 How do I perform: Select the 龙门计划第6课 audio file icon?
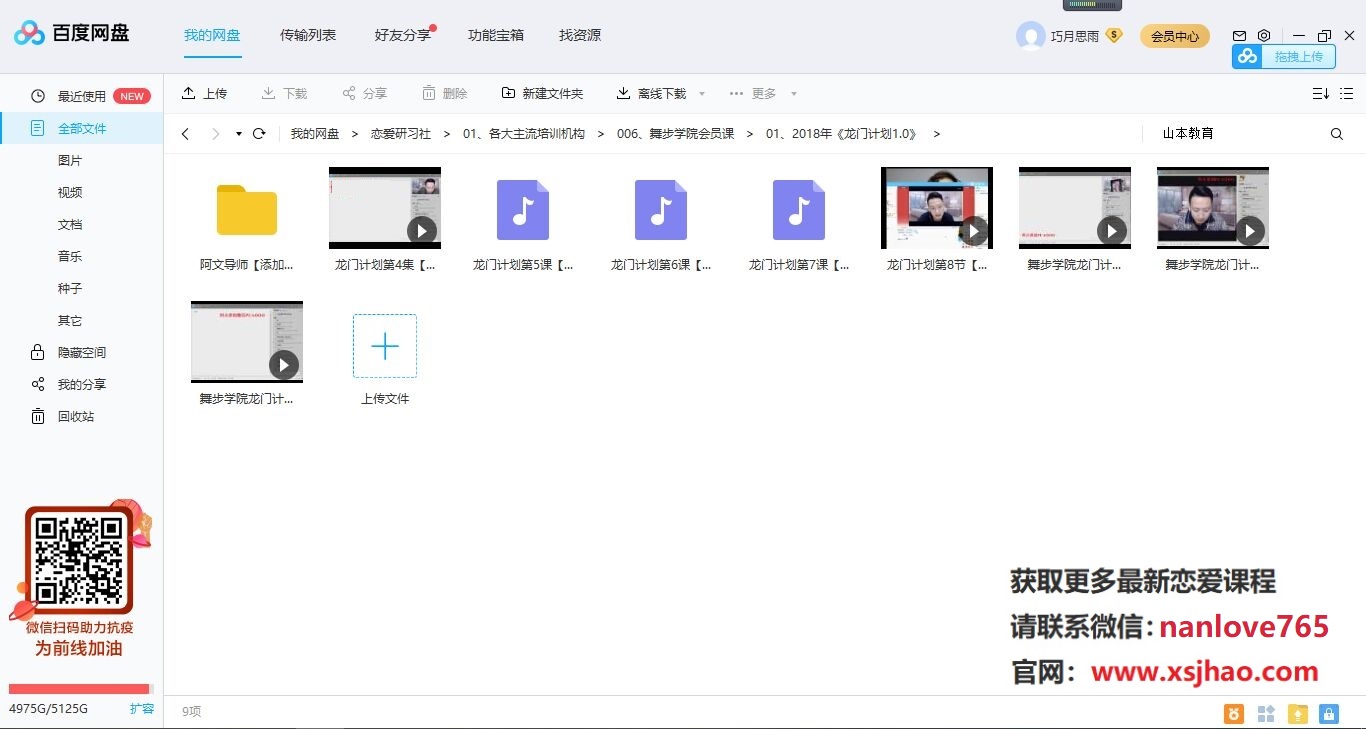661,209
